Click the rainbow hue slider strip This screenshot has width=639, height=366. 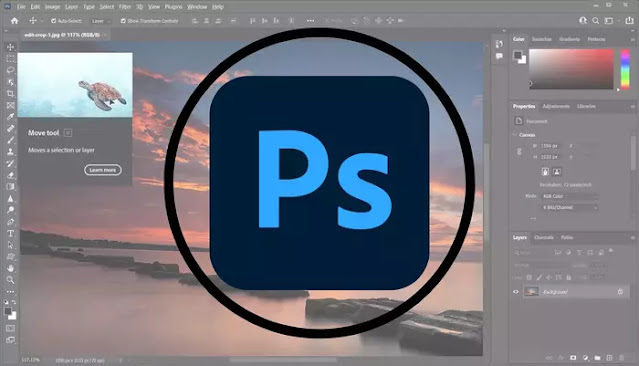point(625,69)
